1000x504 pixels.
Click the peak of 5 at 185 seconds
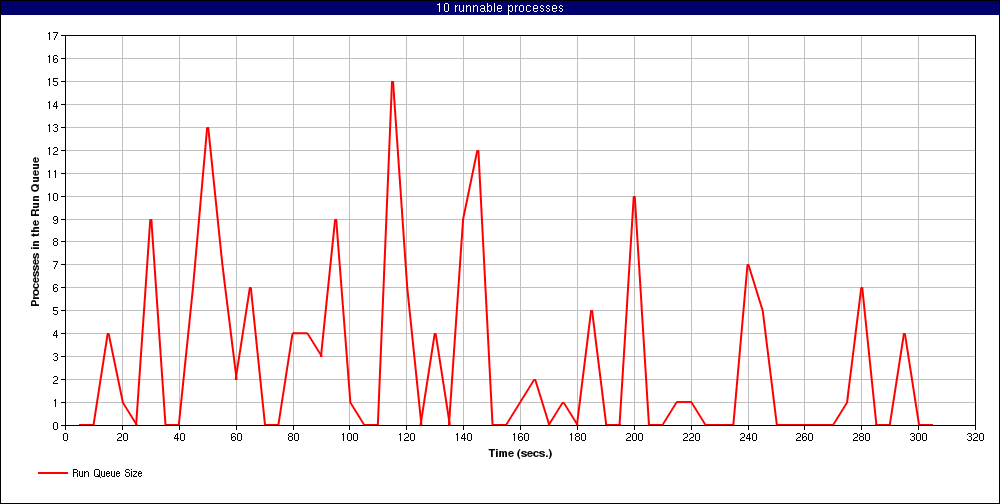(591, 311)
